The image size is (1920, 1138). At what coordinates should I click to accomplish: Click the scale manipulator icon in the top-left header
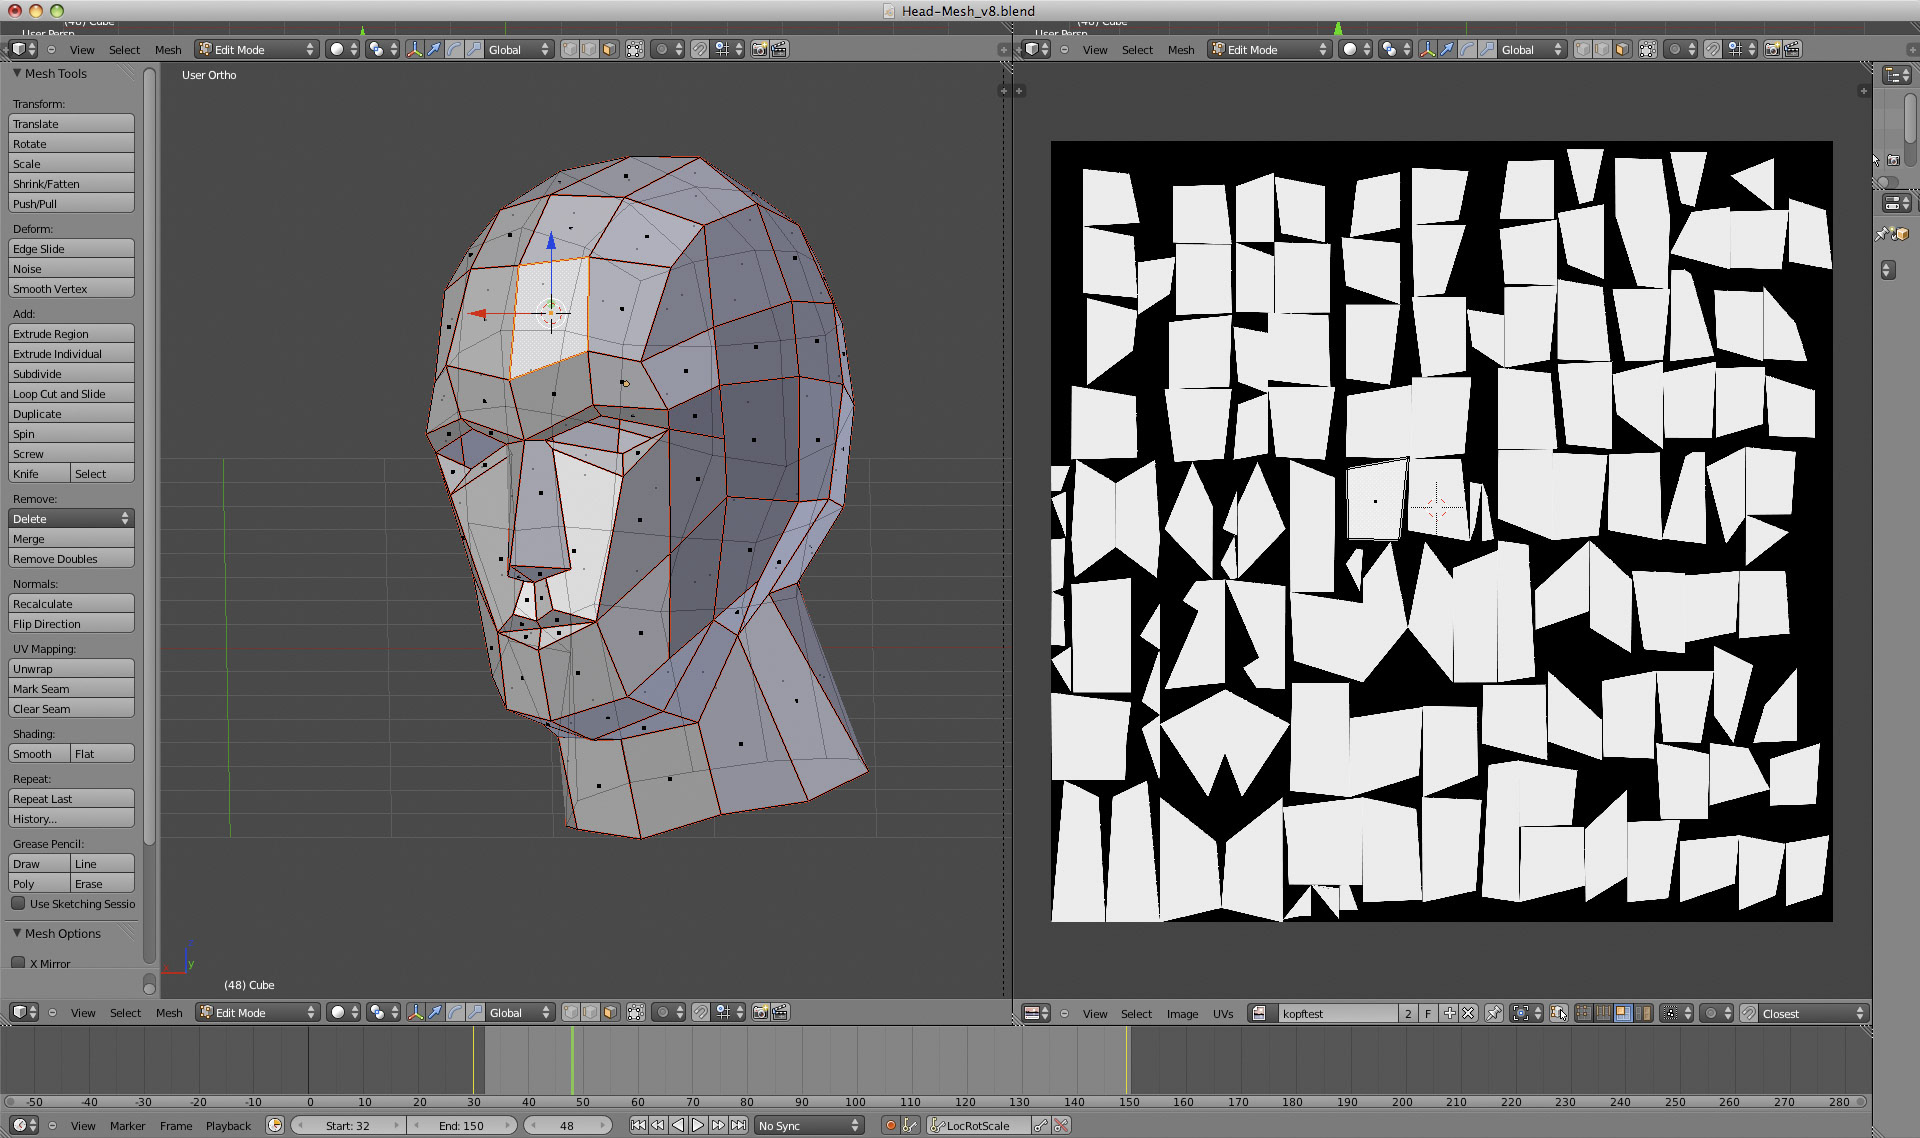pos(474,49)
